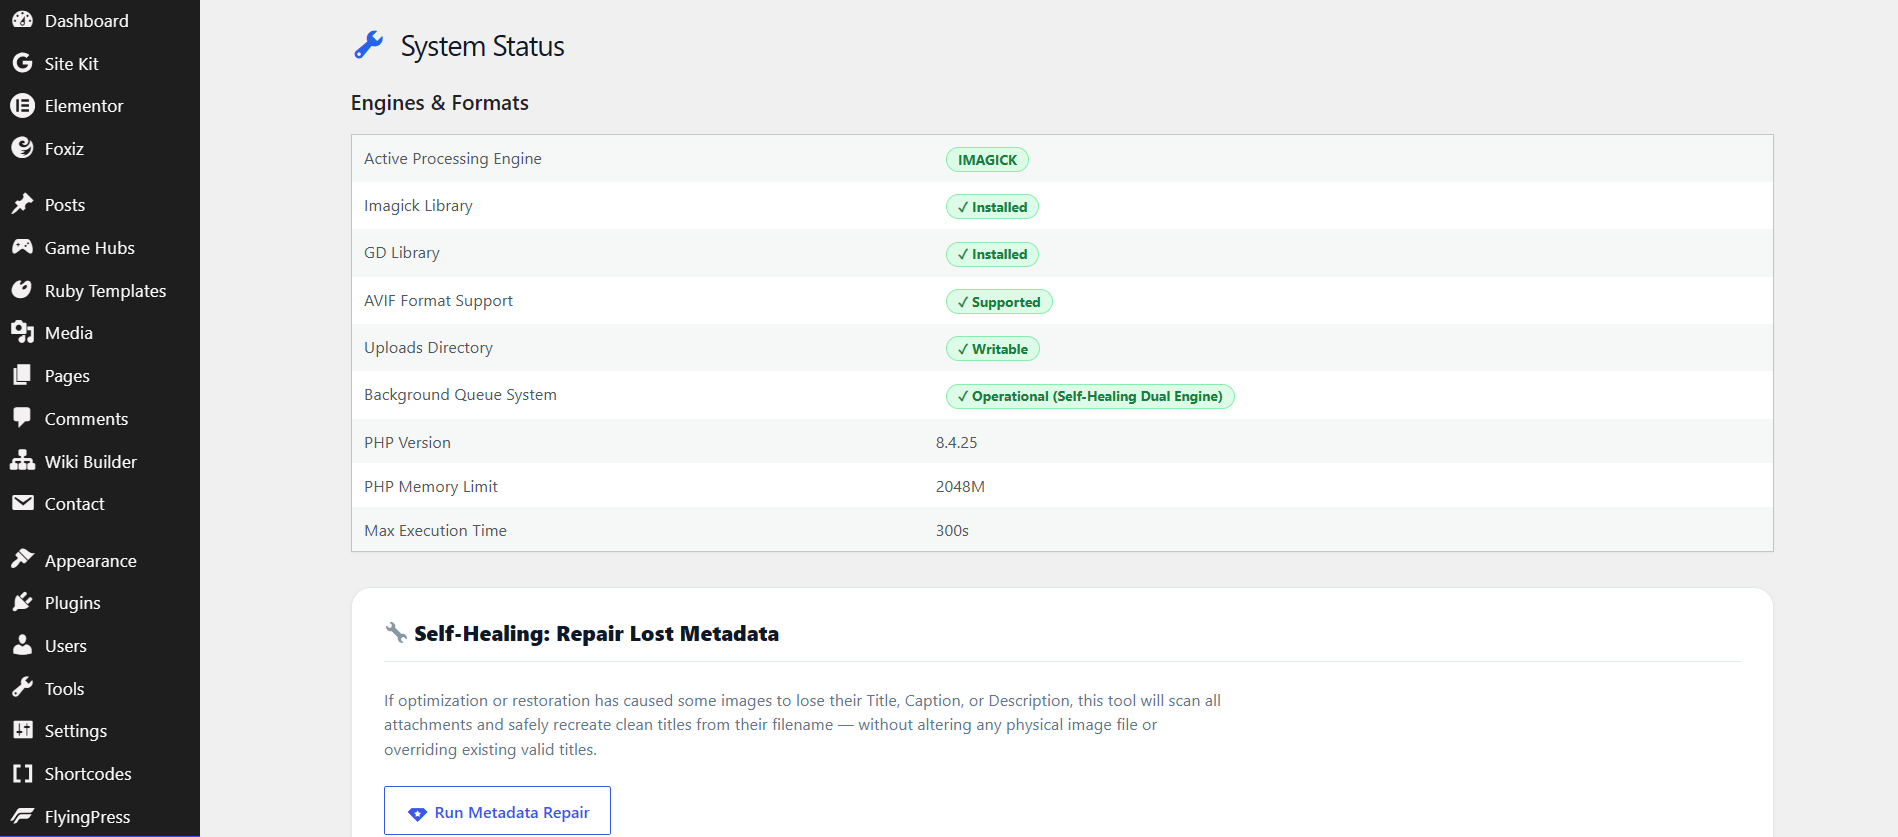Click the Appearance paintbrush icon
Screen dimensions: 1898x837
point(22,559)
